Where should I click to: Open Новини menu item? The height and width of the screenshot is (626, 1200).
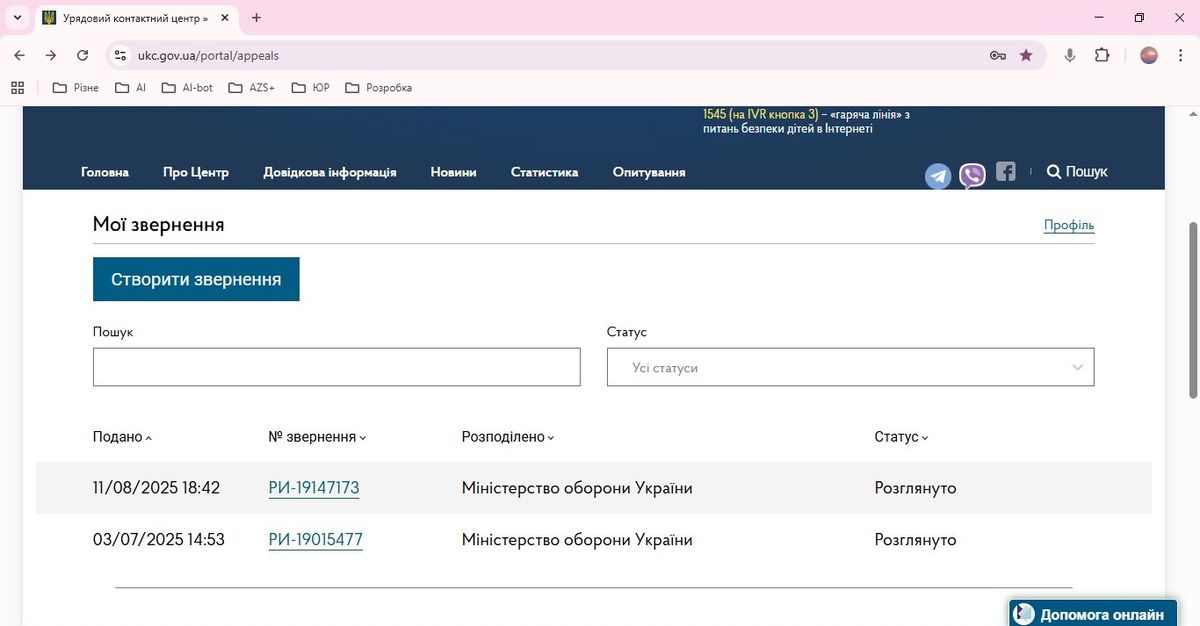pos(453,172)
